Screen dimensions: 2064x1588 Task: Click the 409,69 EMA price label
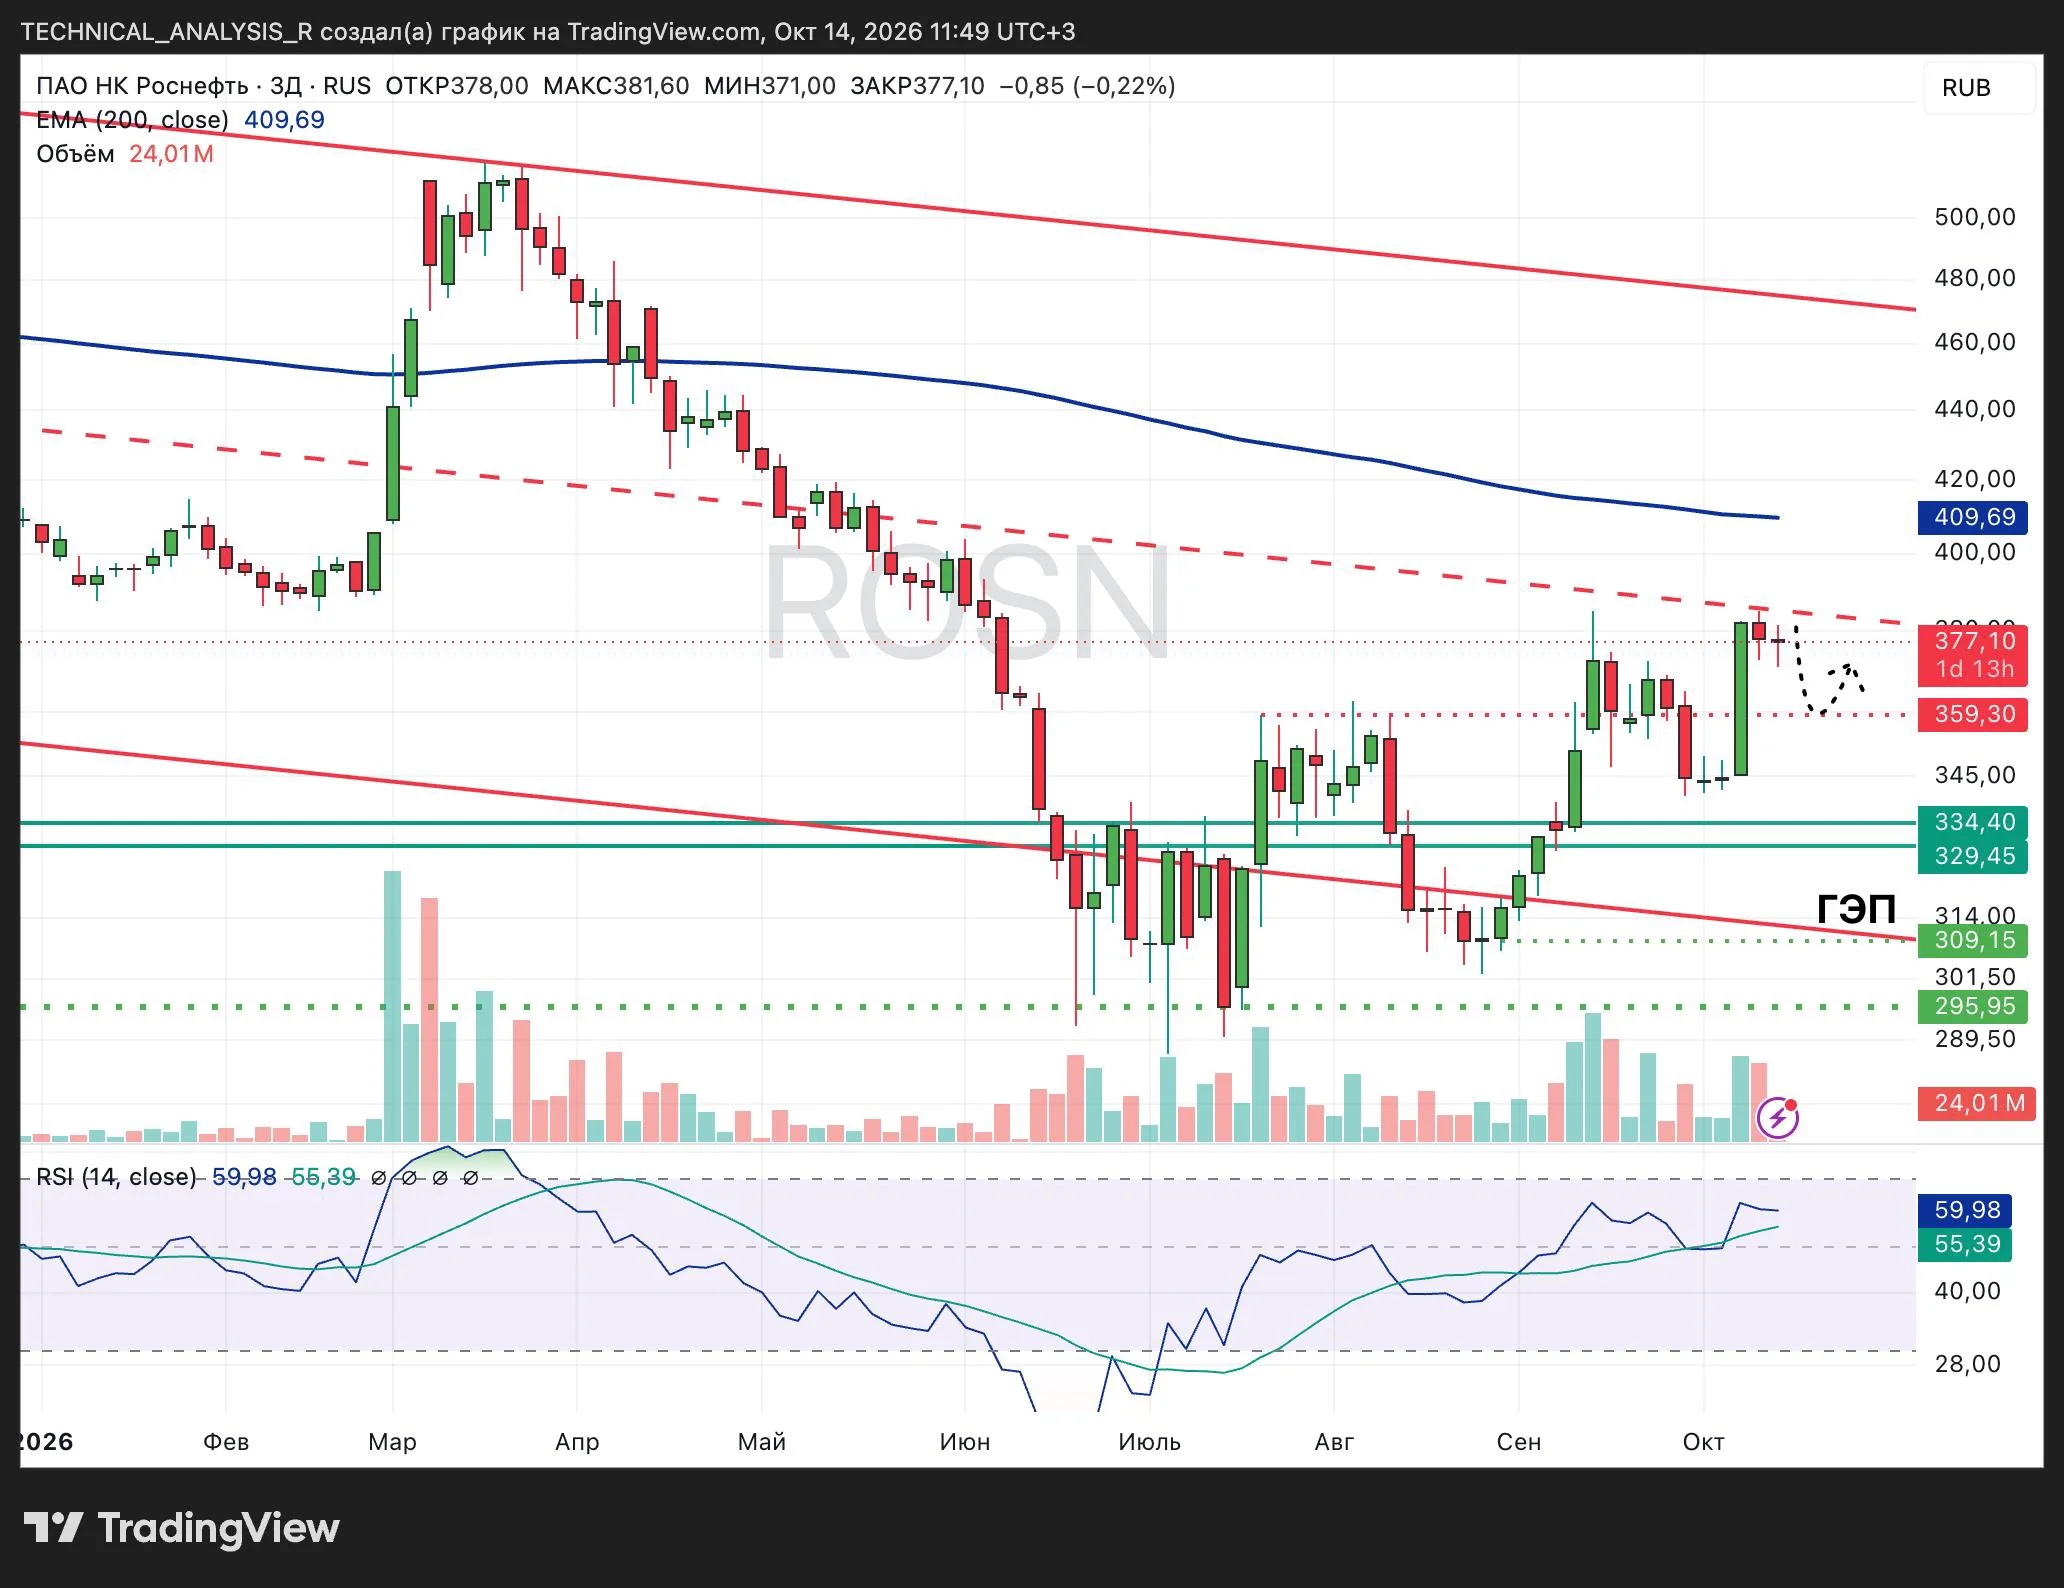pos(1973,517)
